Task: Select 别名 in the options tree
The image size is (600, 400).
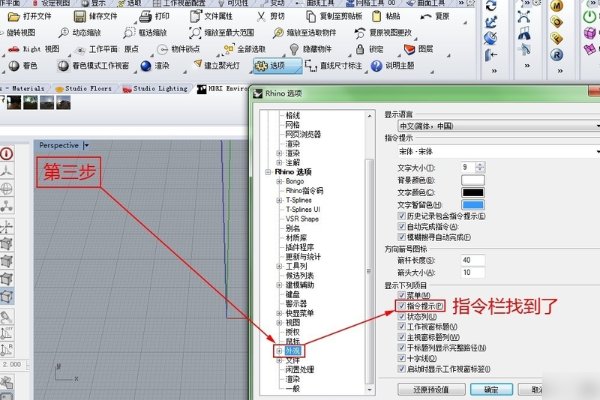Action: 293,229
